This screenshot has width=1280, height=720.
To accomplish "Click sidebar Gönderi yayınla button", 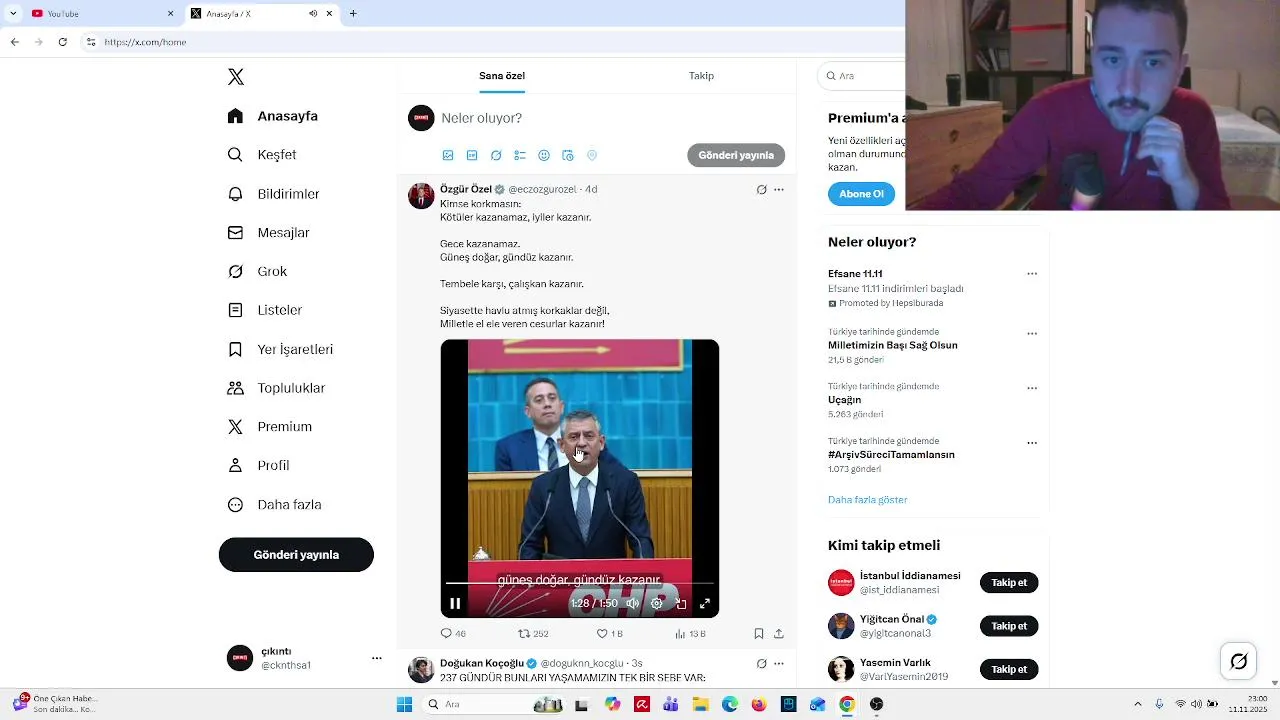I will tap(296, 555).
